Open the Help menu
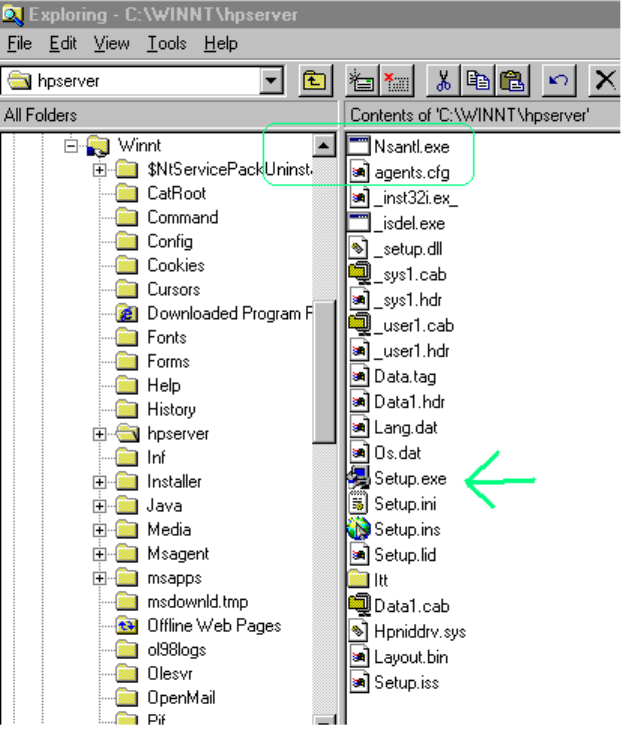The width and height of the screenshot is (625, 734). pyautogui.click(x=221, y=44)
